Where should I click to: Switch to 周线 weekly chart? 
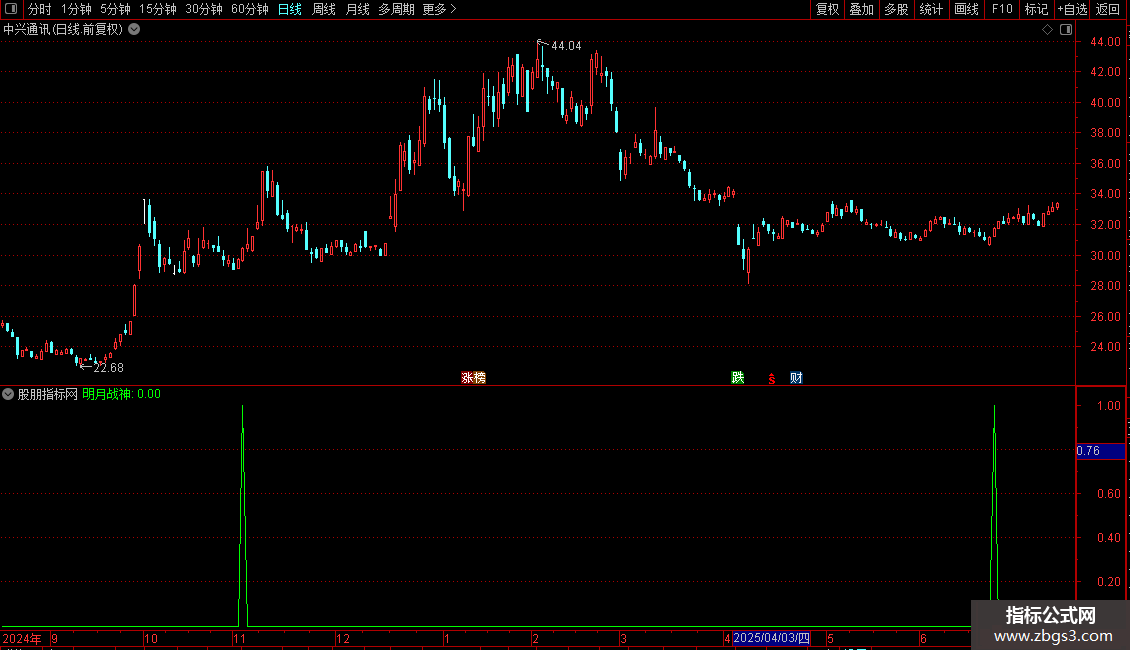324,9
